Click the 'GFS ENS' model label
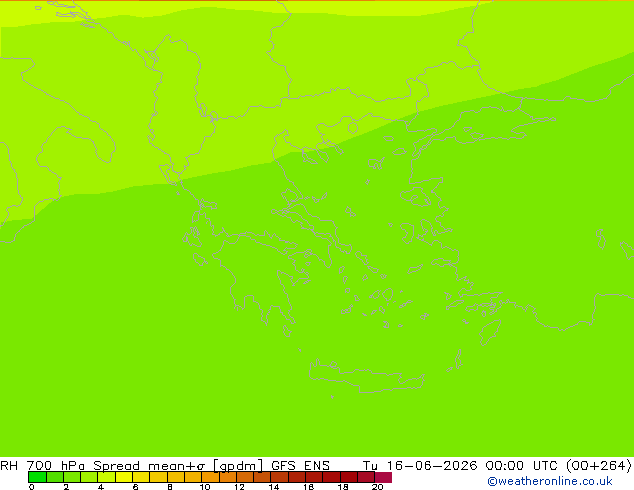The width and height of the screenshot is (634, 490). (x=300, y=465)
